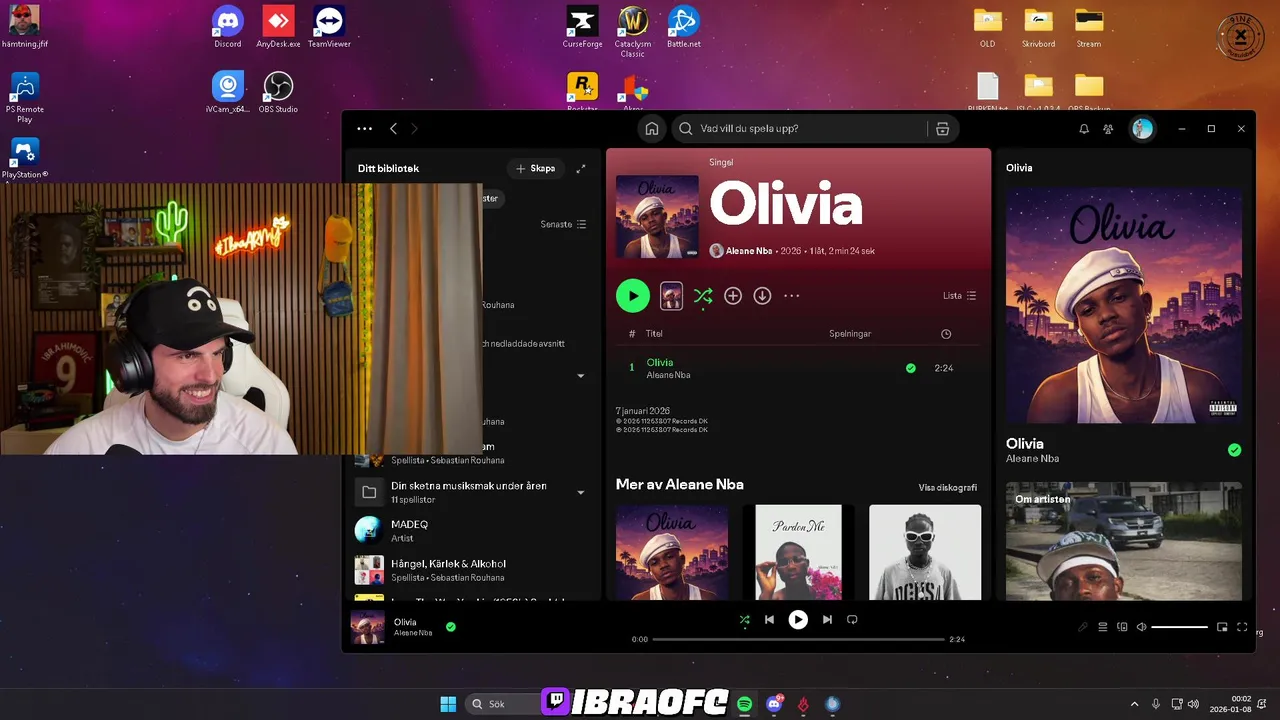Open the taskbar volume speaker icon
The image size is (1280, 720).
tap(1195, 704)
